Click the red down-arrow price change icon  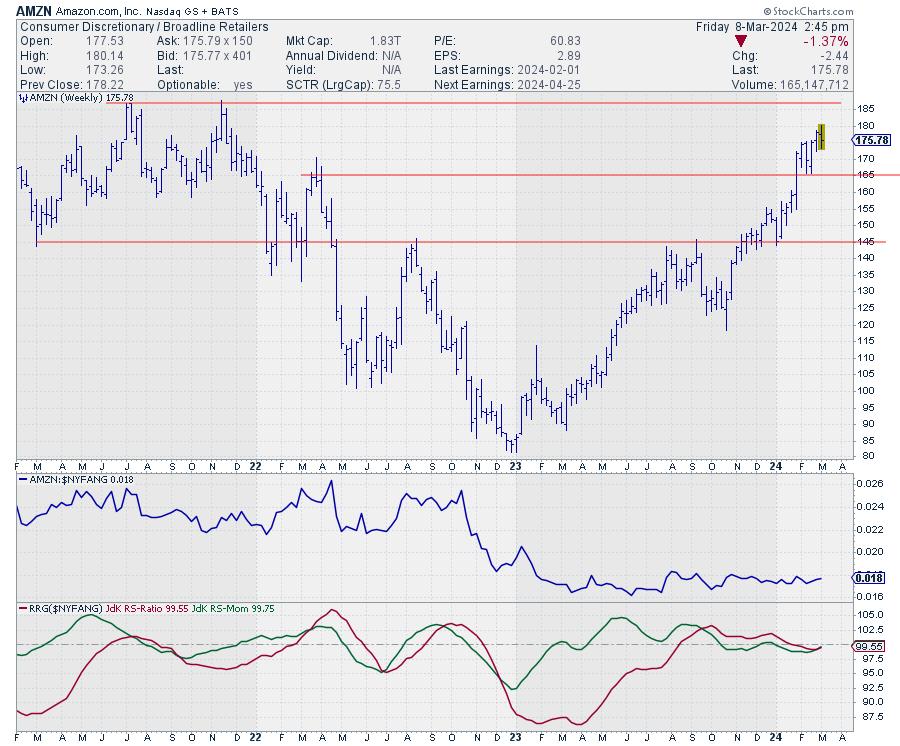coord(739,41)
